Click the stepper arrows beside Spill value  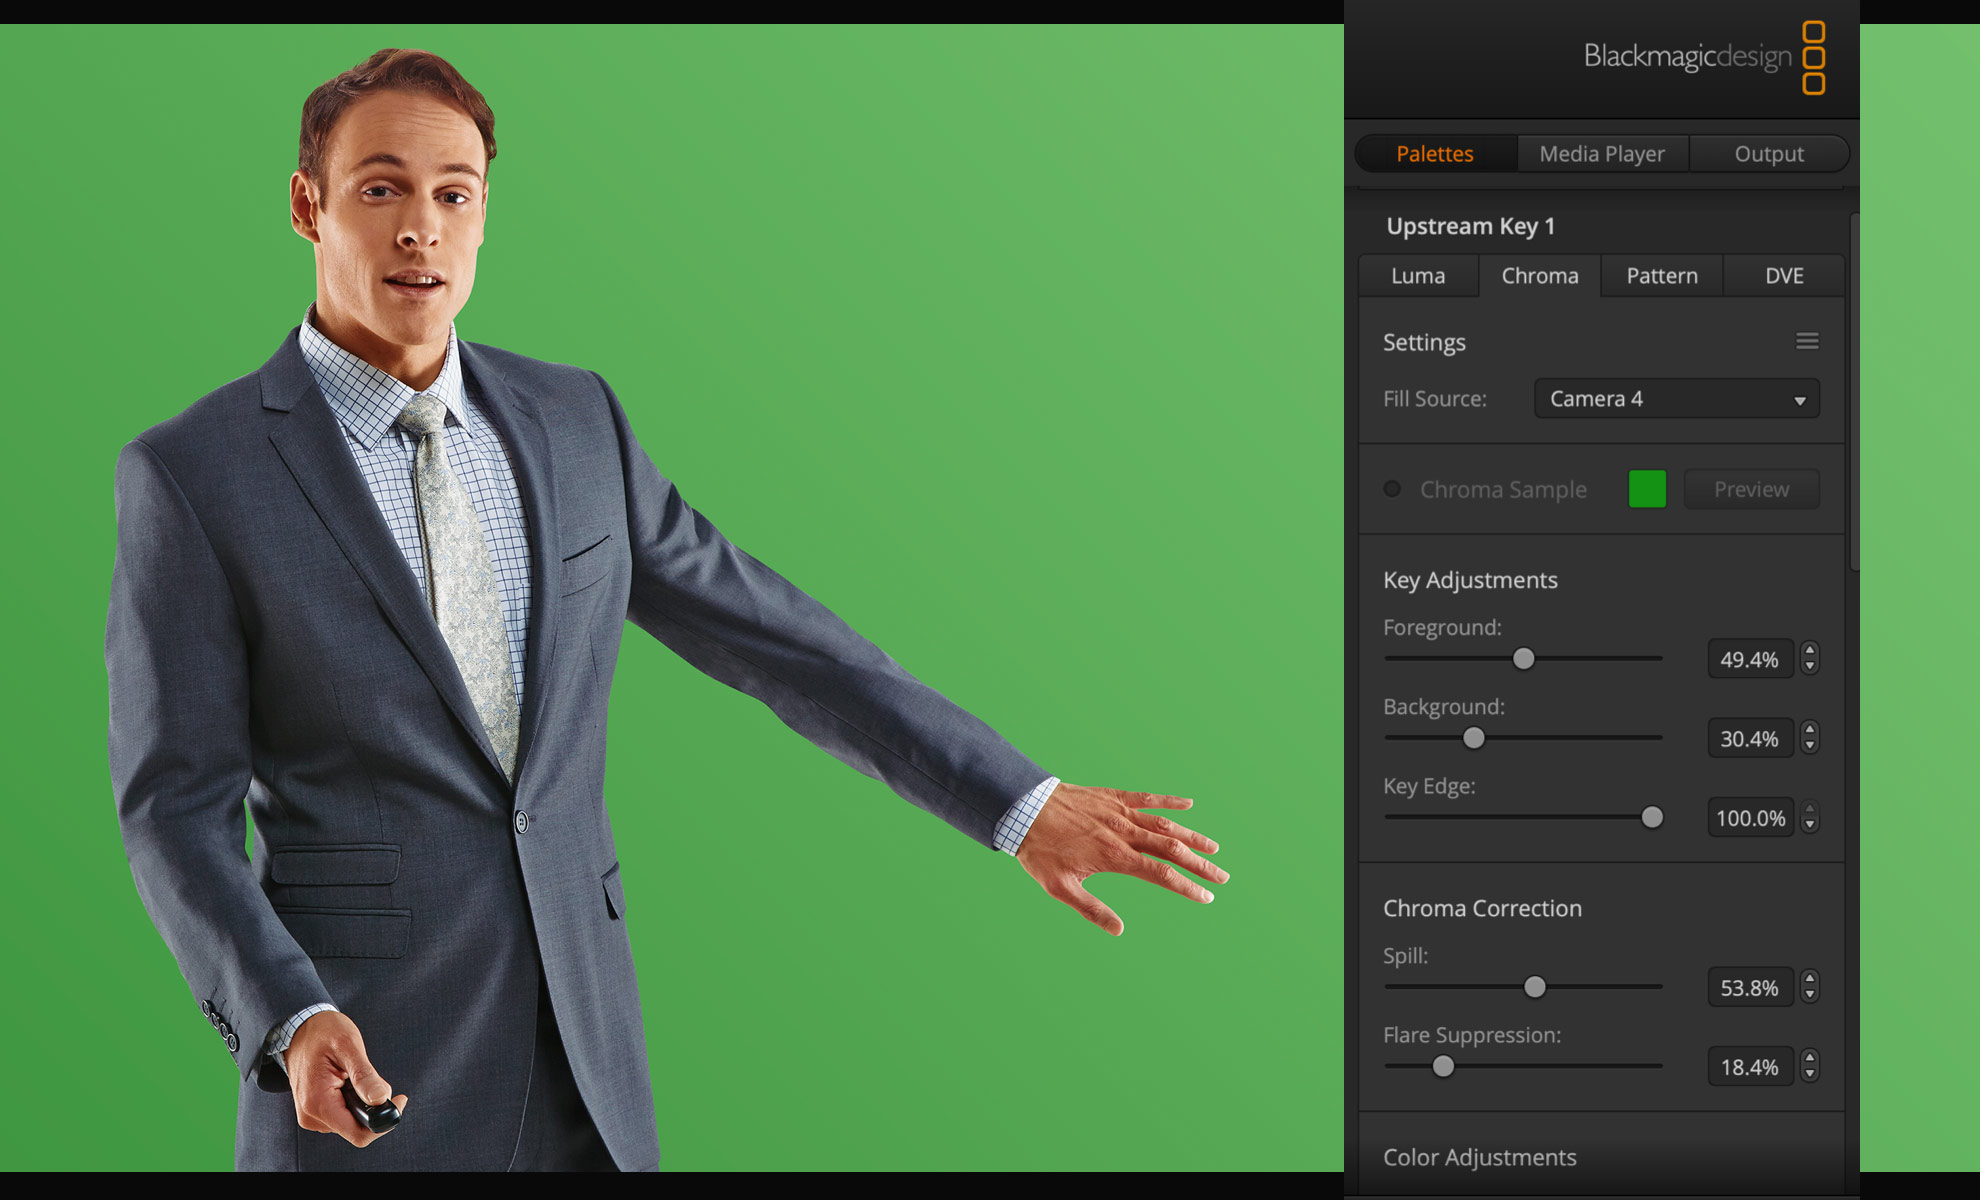click(1810, 987)
